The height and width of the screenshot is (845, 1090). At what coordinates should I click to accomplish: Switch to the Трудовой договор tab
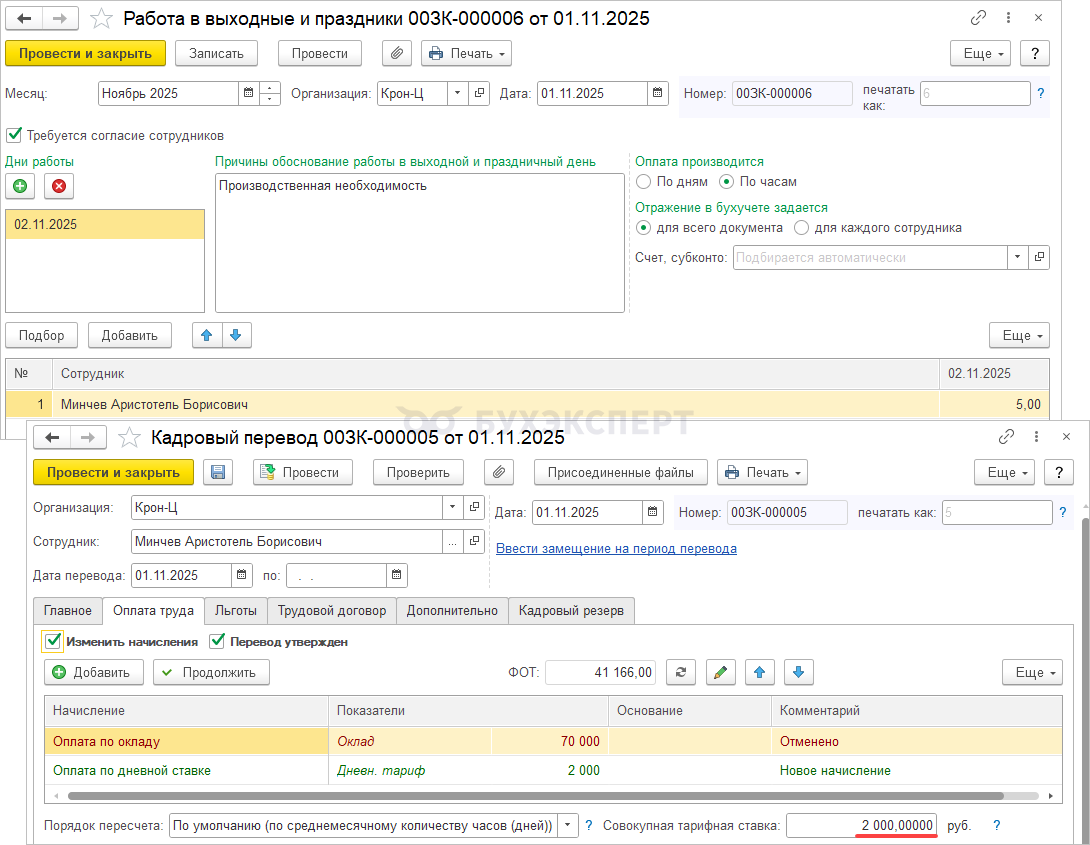[332, 610]
